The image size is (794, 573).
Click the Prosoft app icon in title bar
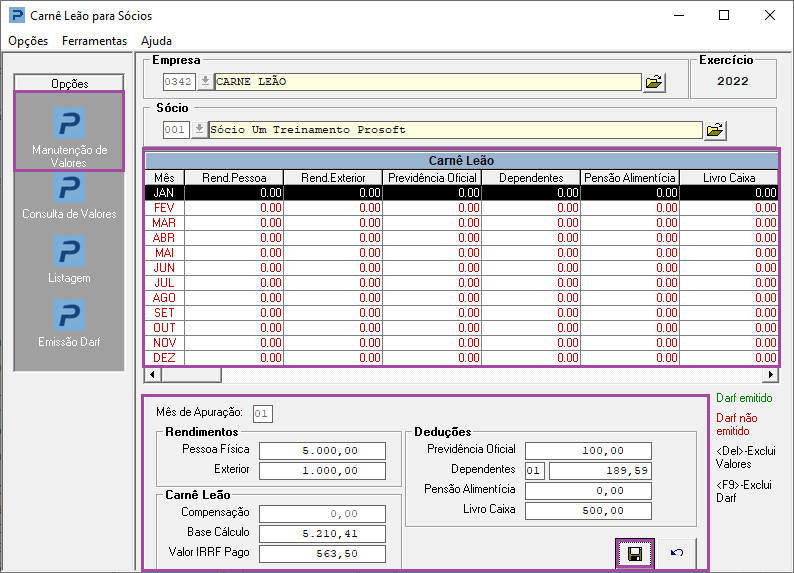tap(17, 15)
